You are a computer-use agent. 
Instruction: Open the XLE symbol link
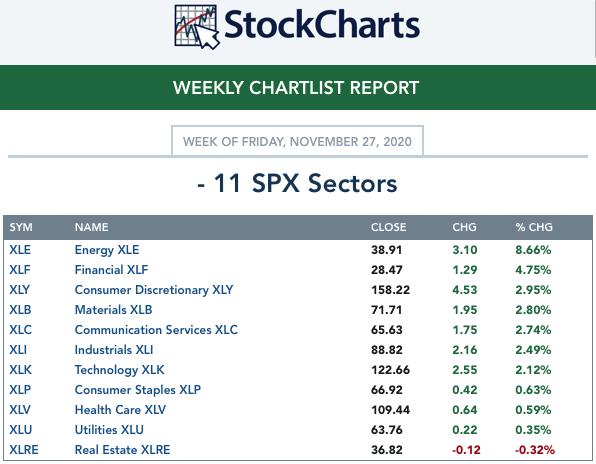click(20, 250)
